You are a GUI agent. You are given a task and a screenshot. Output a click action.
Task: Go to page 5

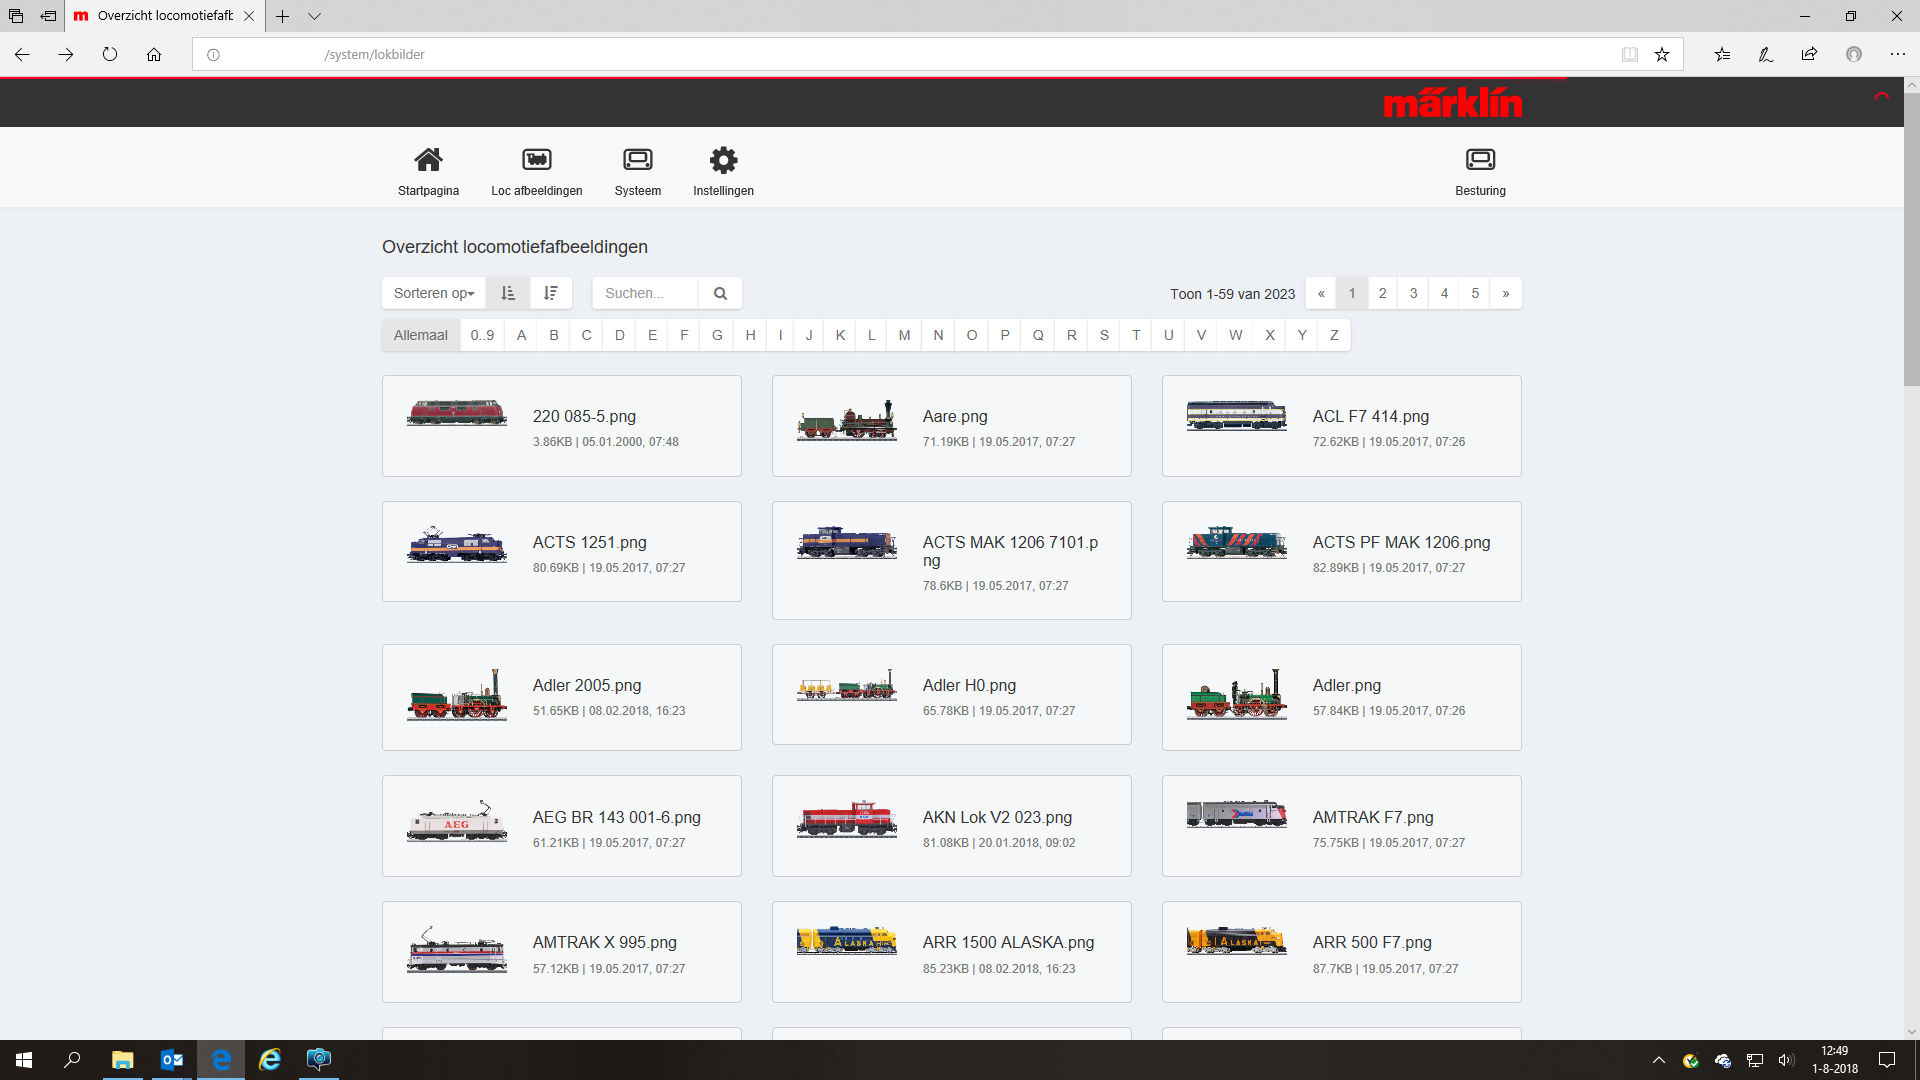(1475, 293)
